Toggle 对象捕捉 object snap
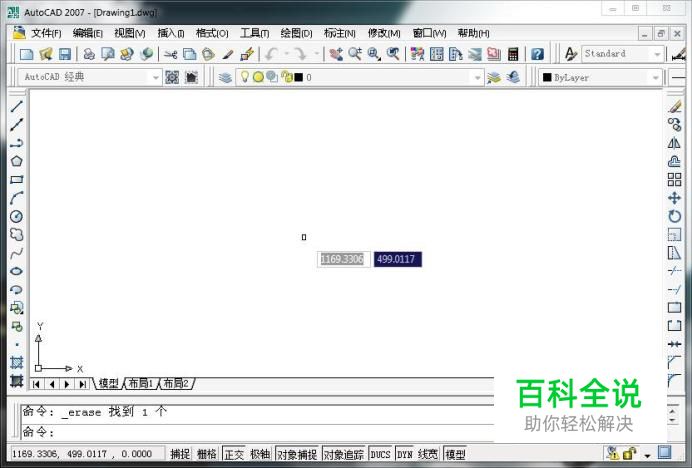Image resolution: width=692 pixels, height=468 pixels. click(297, 454)
